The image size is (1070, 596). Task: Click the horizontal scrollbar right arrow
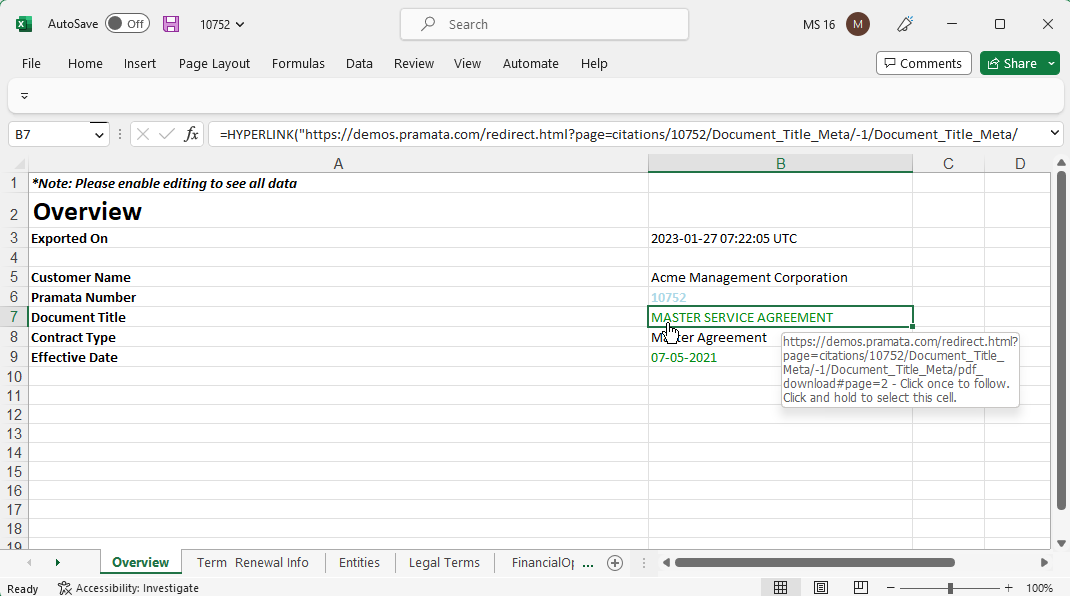click(1044, 563)
